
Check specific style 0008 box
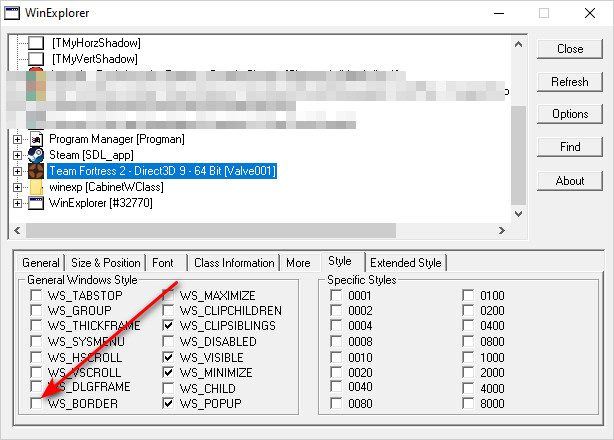(336, 341)
